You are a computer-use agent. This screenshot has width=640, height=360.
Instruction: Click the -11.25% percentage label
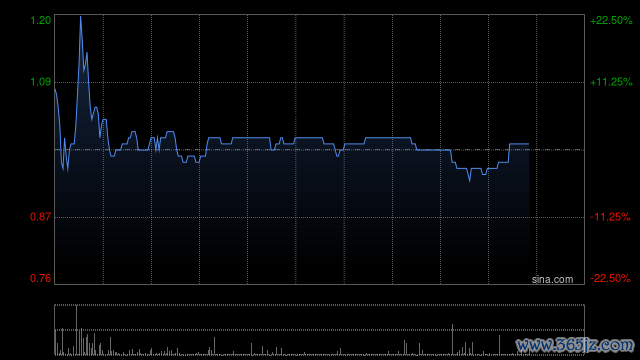tap(610, 217)
